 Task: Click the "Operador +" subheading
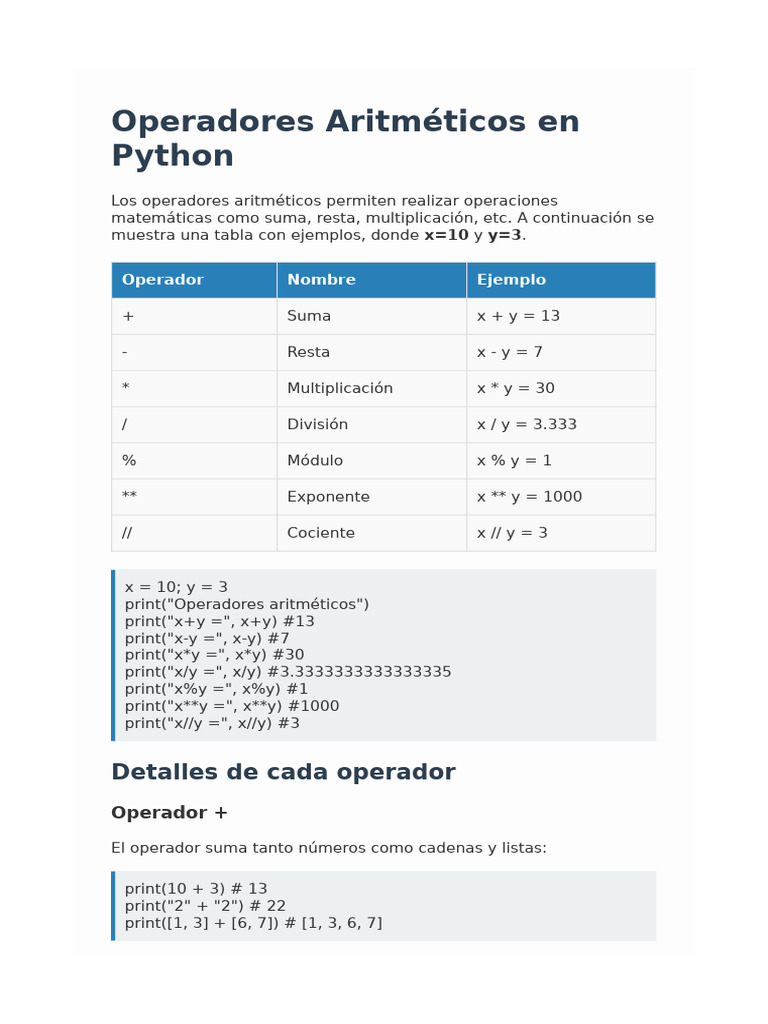pos(169,813)
